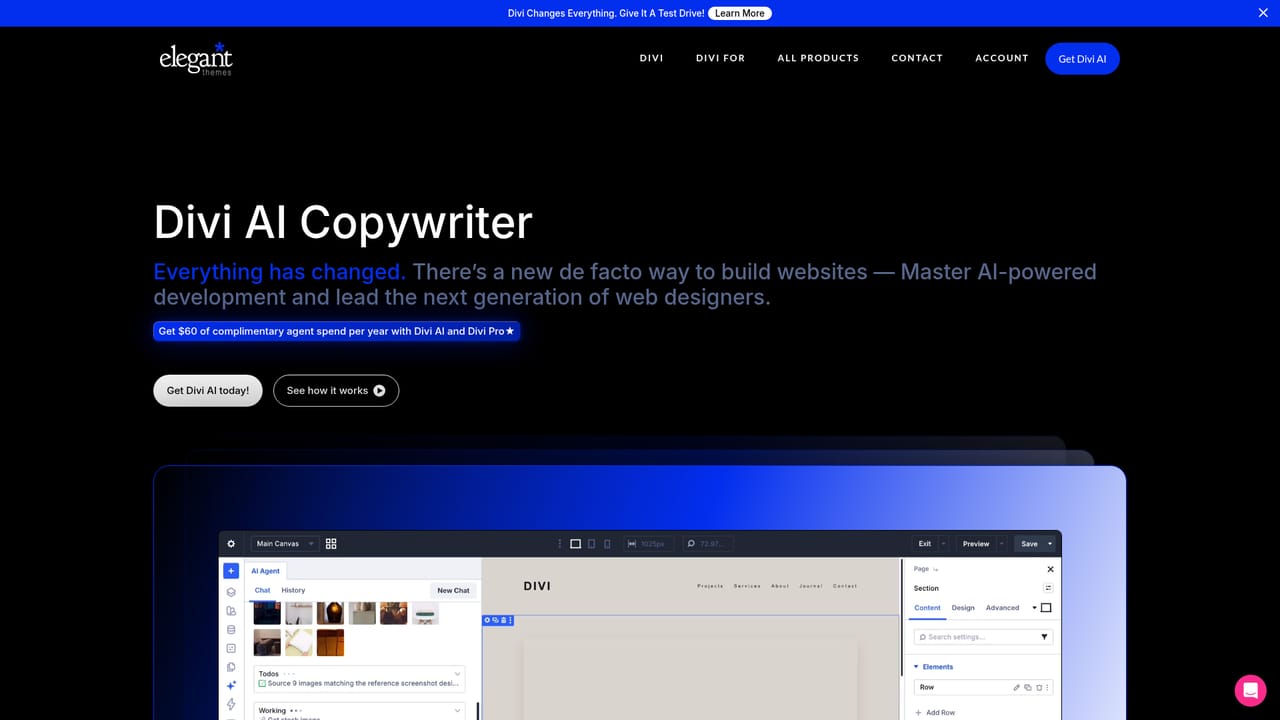The image size is (1280, 720).
Task: Click Get Divi AI today! button
Action: tap(208, 390)
